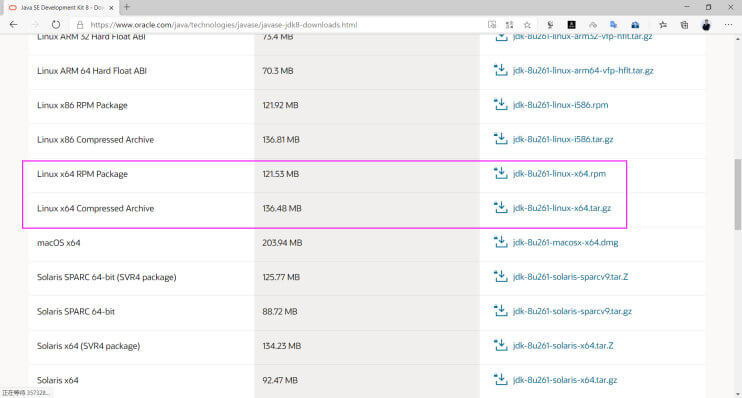The width and height of the screenshot is (742, 398).
Task: Open link jdk-8u261-solaris-x64.tar.Z
Action: [563, 346]
